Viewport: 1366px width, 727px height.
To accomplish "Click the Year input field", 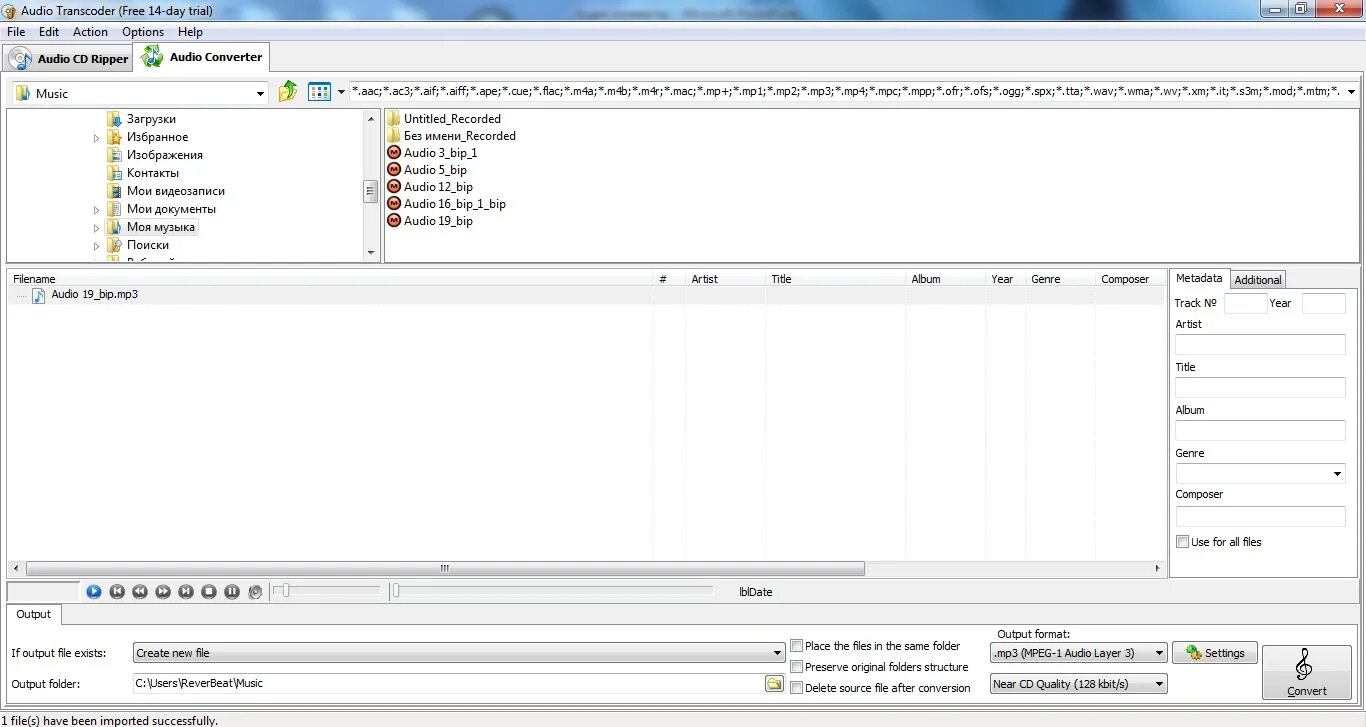I will (x=1324, y=304).
